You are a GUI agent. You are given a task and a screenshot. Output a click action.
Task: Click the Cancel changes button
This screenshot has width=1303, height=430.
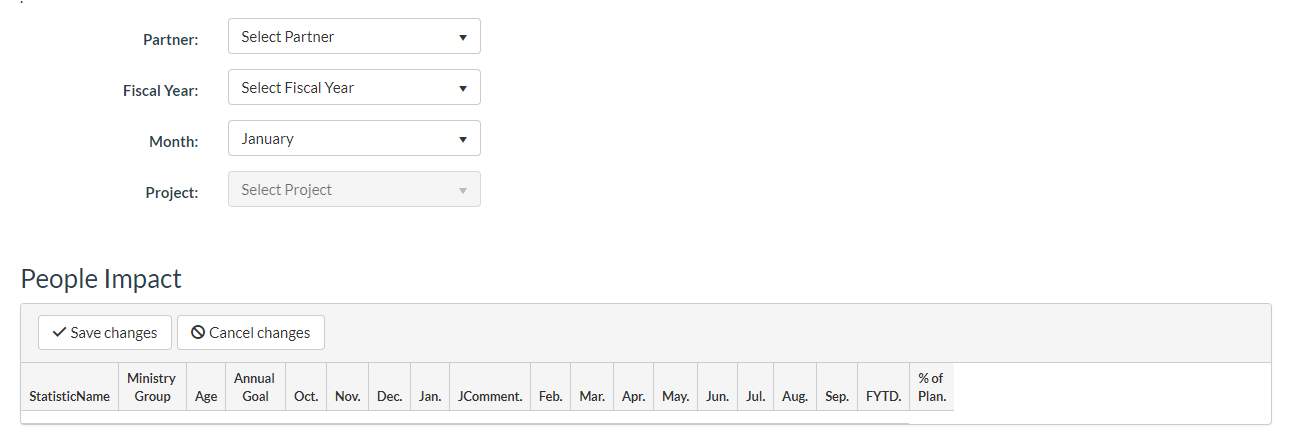(x=251, y=333)
